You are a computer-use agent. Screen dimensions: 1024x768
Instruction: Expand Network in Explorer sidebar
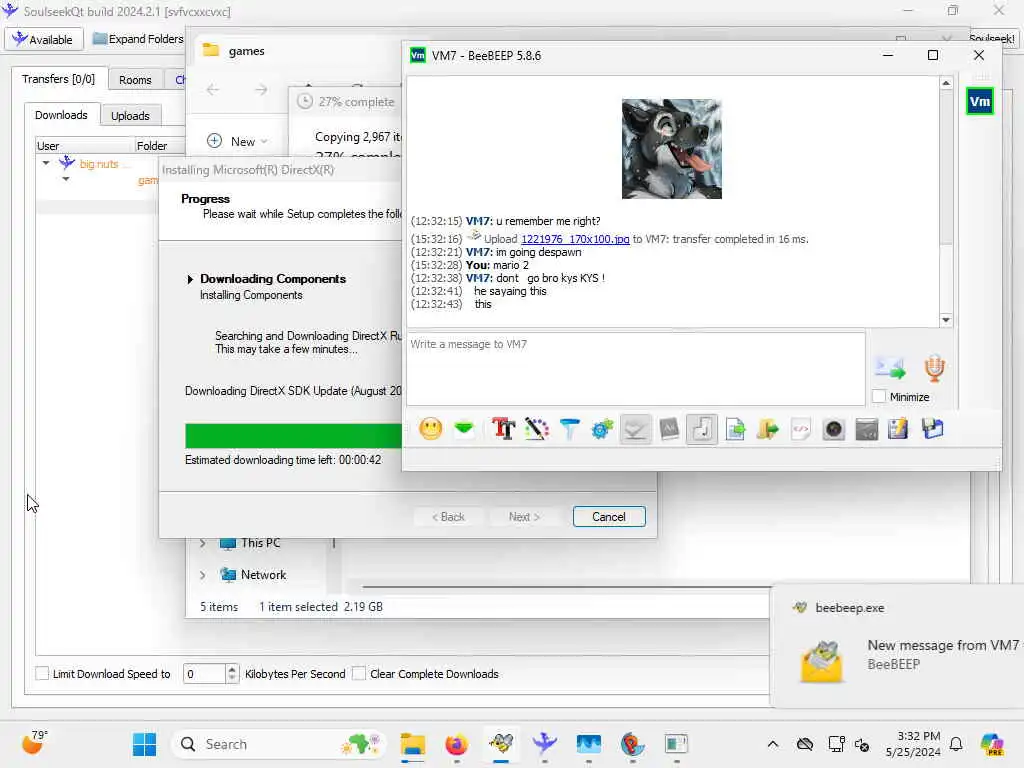click(202, 575)
